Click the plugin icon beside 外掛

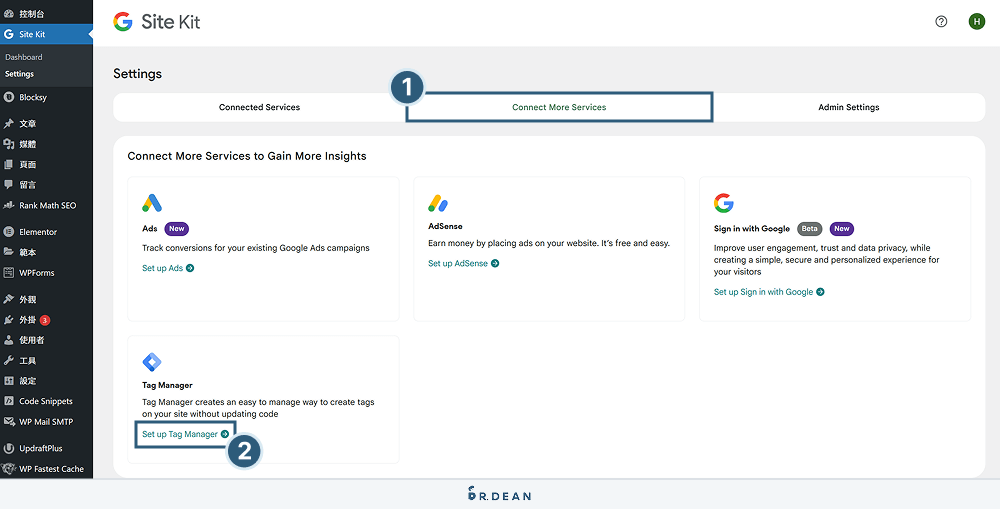pos(9,320)
